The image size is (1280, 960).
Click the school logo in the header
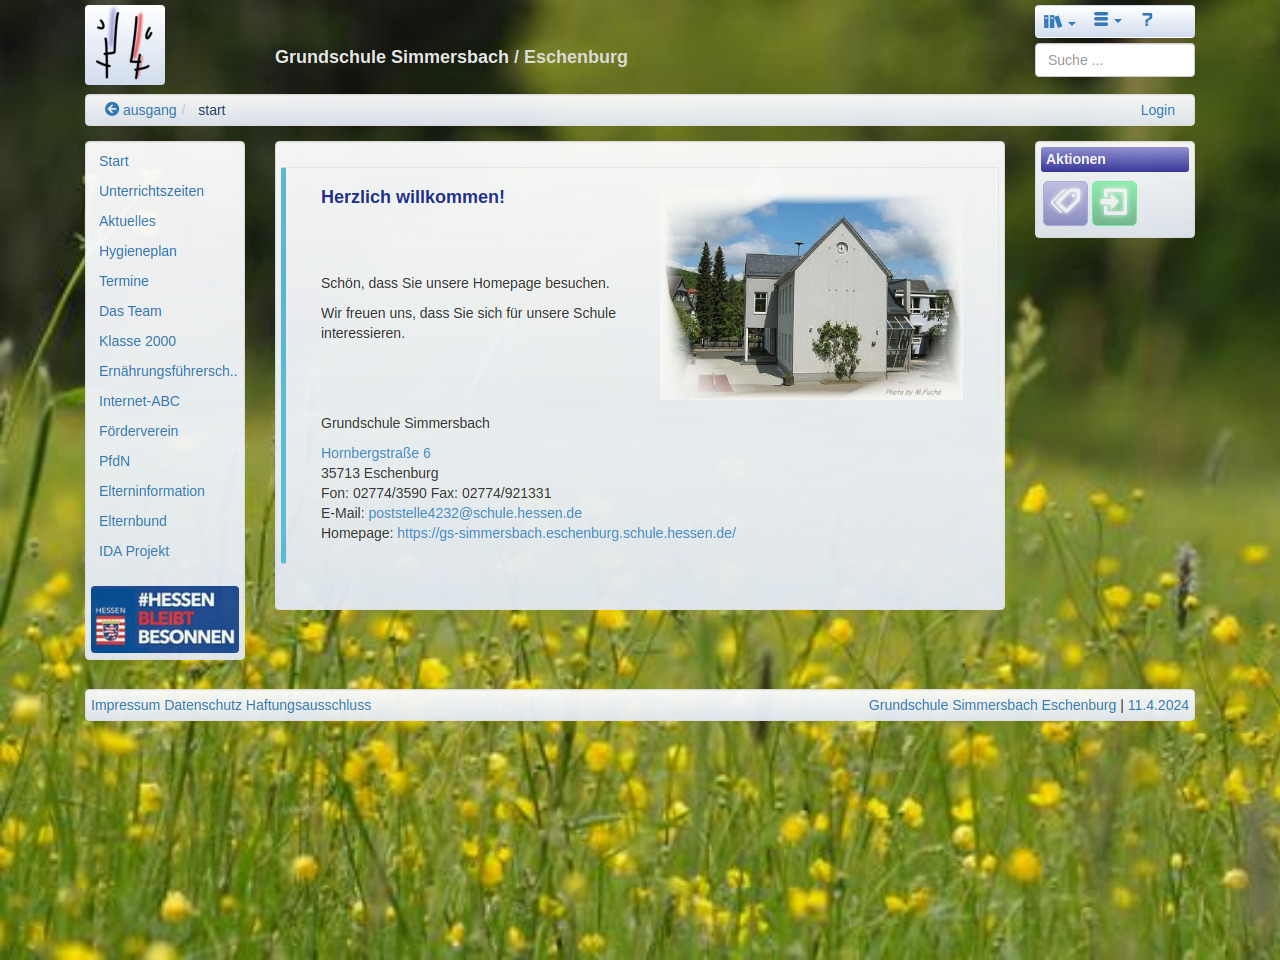click(125, 45)
